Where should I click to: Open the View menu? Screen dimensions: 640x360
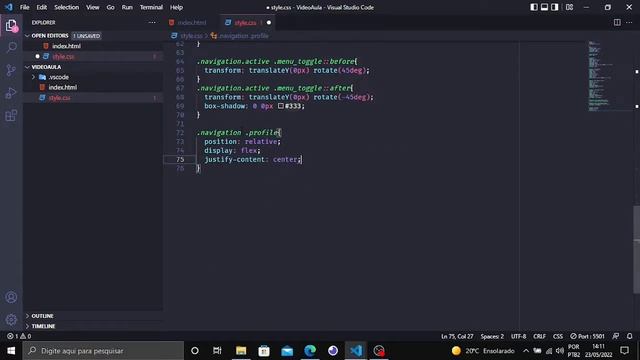93,7
